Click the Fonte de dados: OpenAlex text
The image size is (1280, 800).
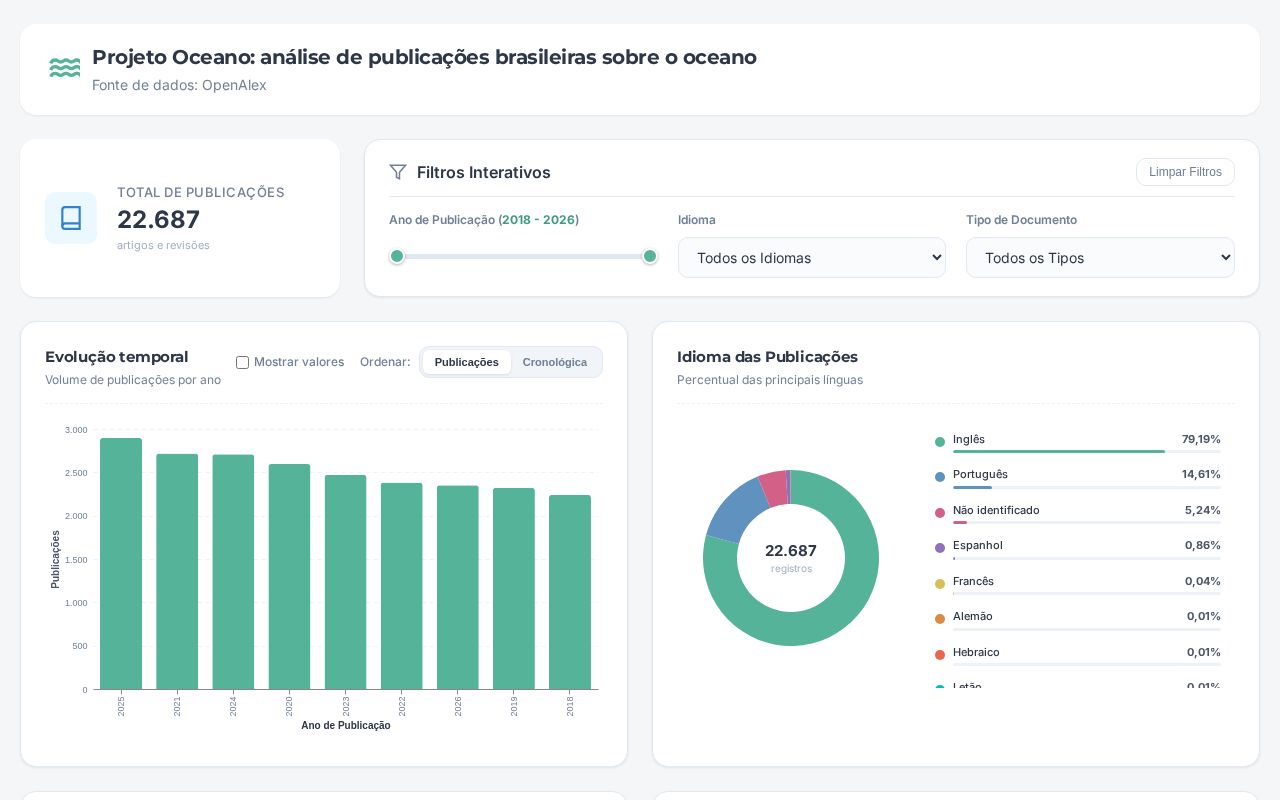[x=179, y=85]
